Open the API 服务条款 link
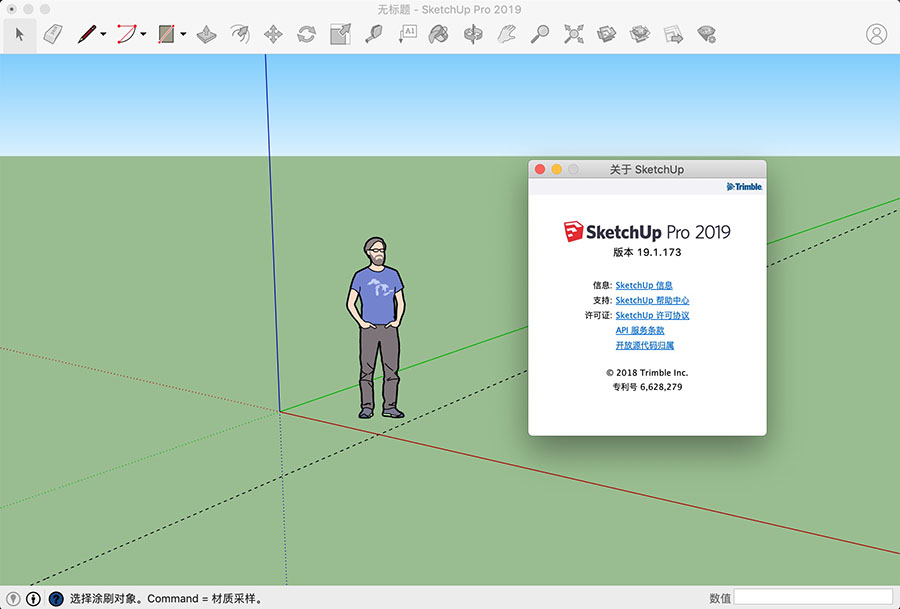The image size is (900, 609). tap(639, 330)
